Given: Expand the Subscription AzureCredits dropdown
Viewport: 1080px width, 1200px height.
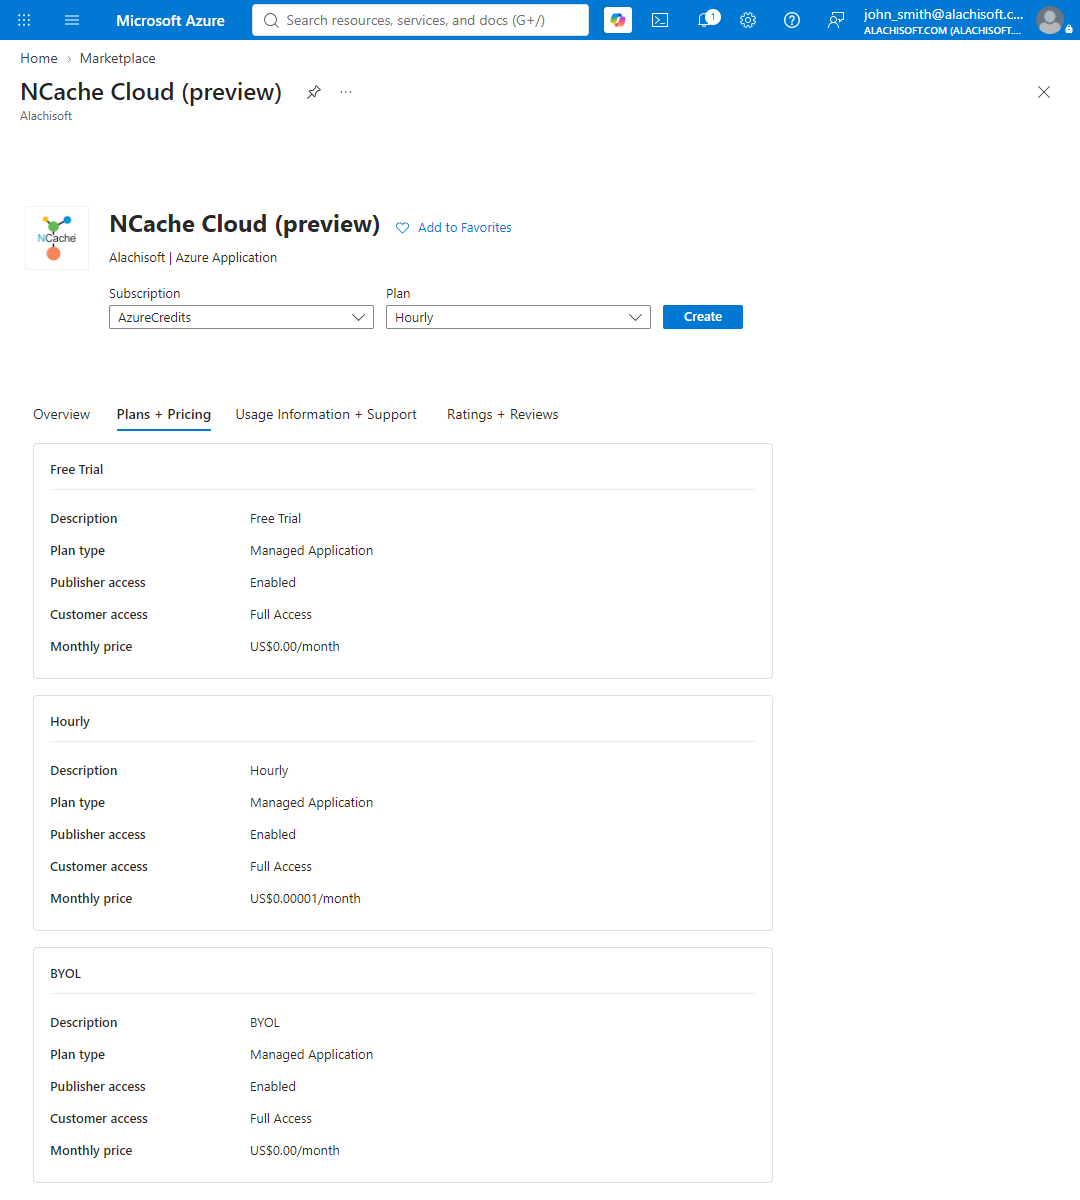Looking at the screenshot, I should point(241,317).
